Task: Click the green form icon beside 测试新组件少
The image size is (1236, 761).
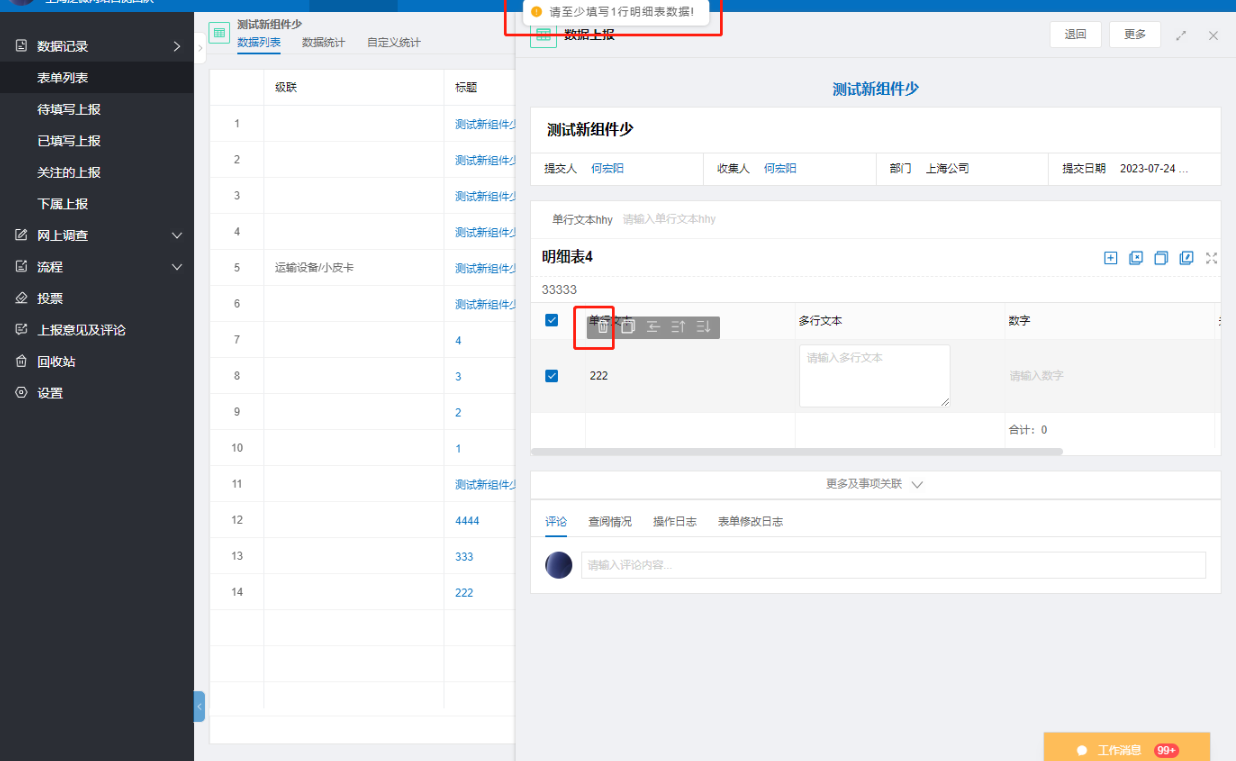Action: pos(219,33)
